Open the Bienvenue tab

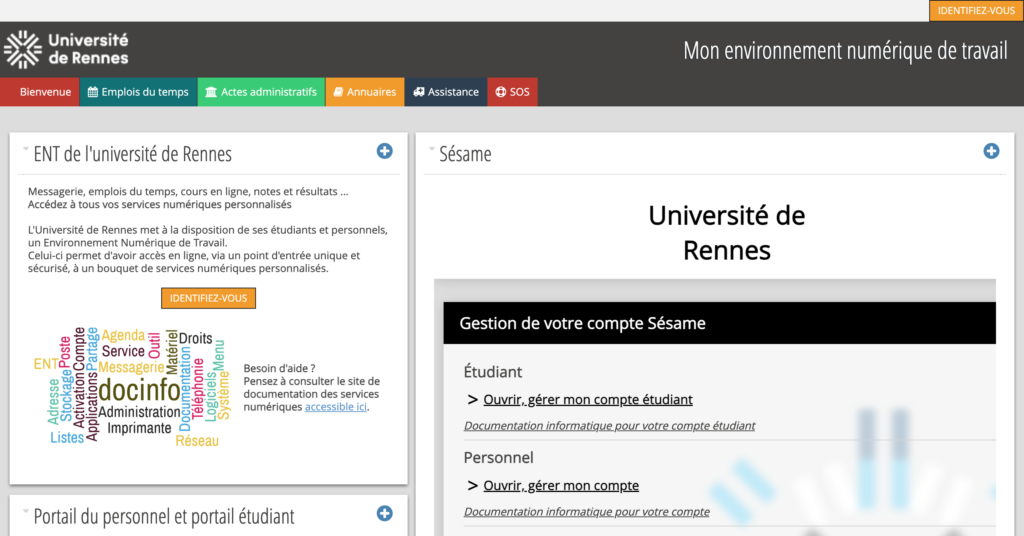coord(40,92)
